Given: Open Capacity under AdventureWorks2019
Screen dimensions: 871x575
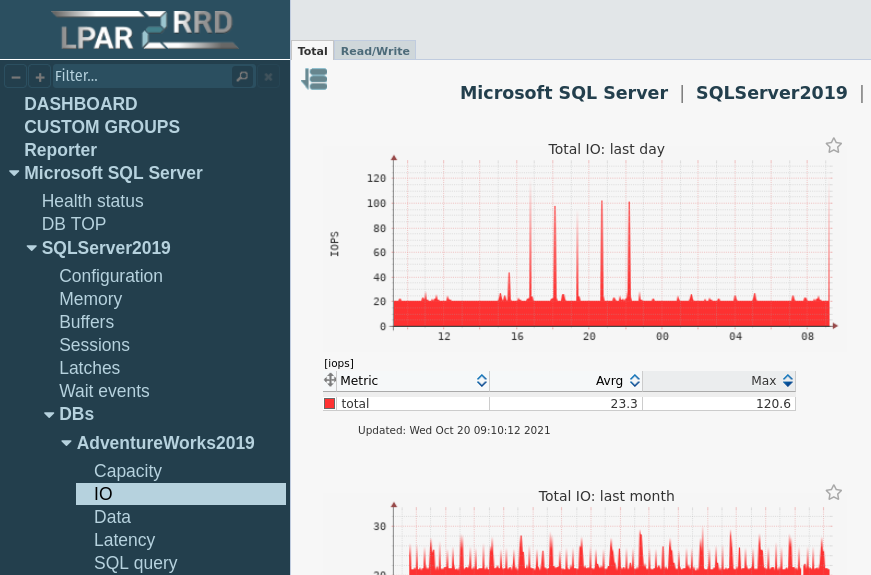Looking at the screenshot, I should (128, 471).
